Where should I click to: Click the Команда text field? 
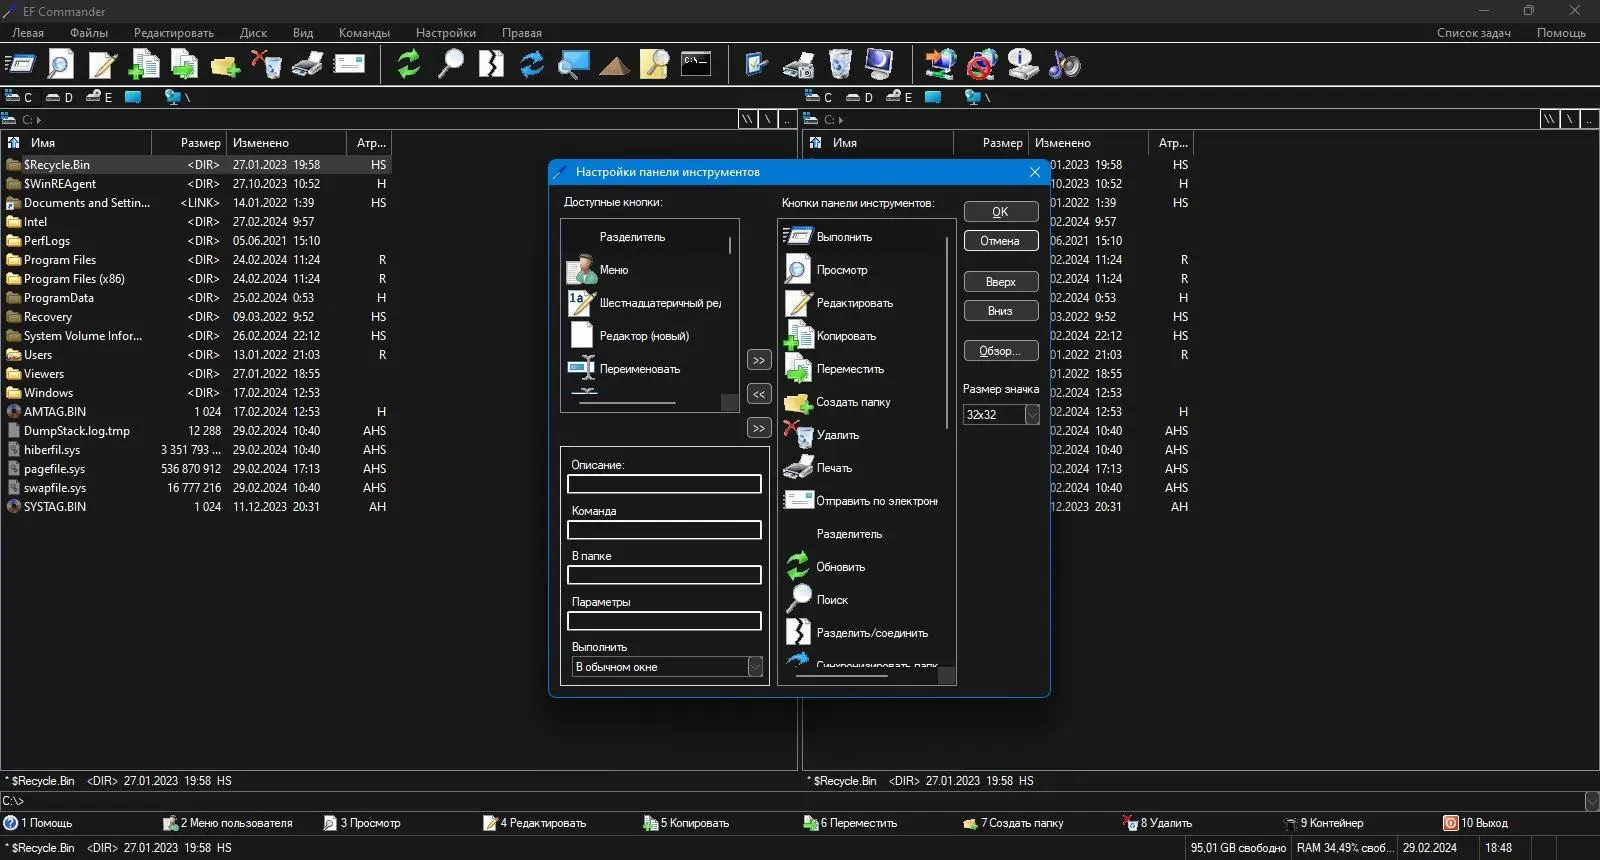[664, 530]
